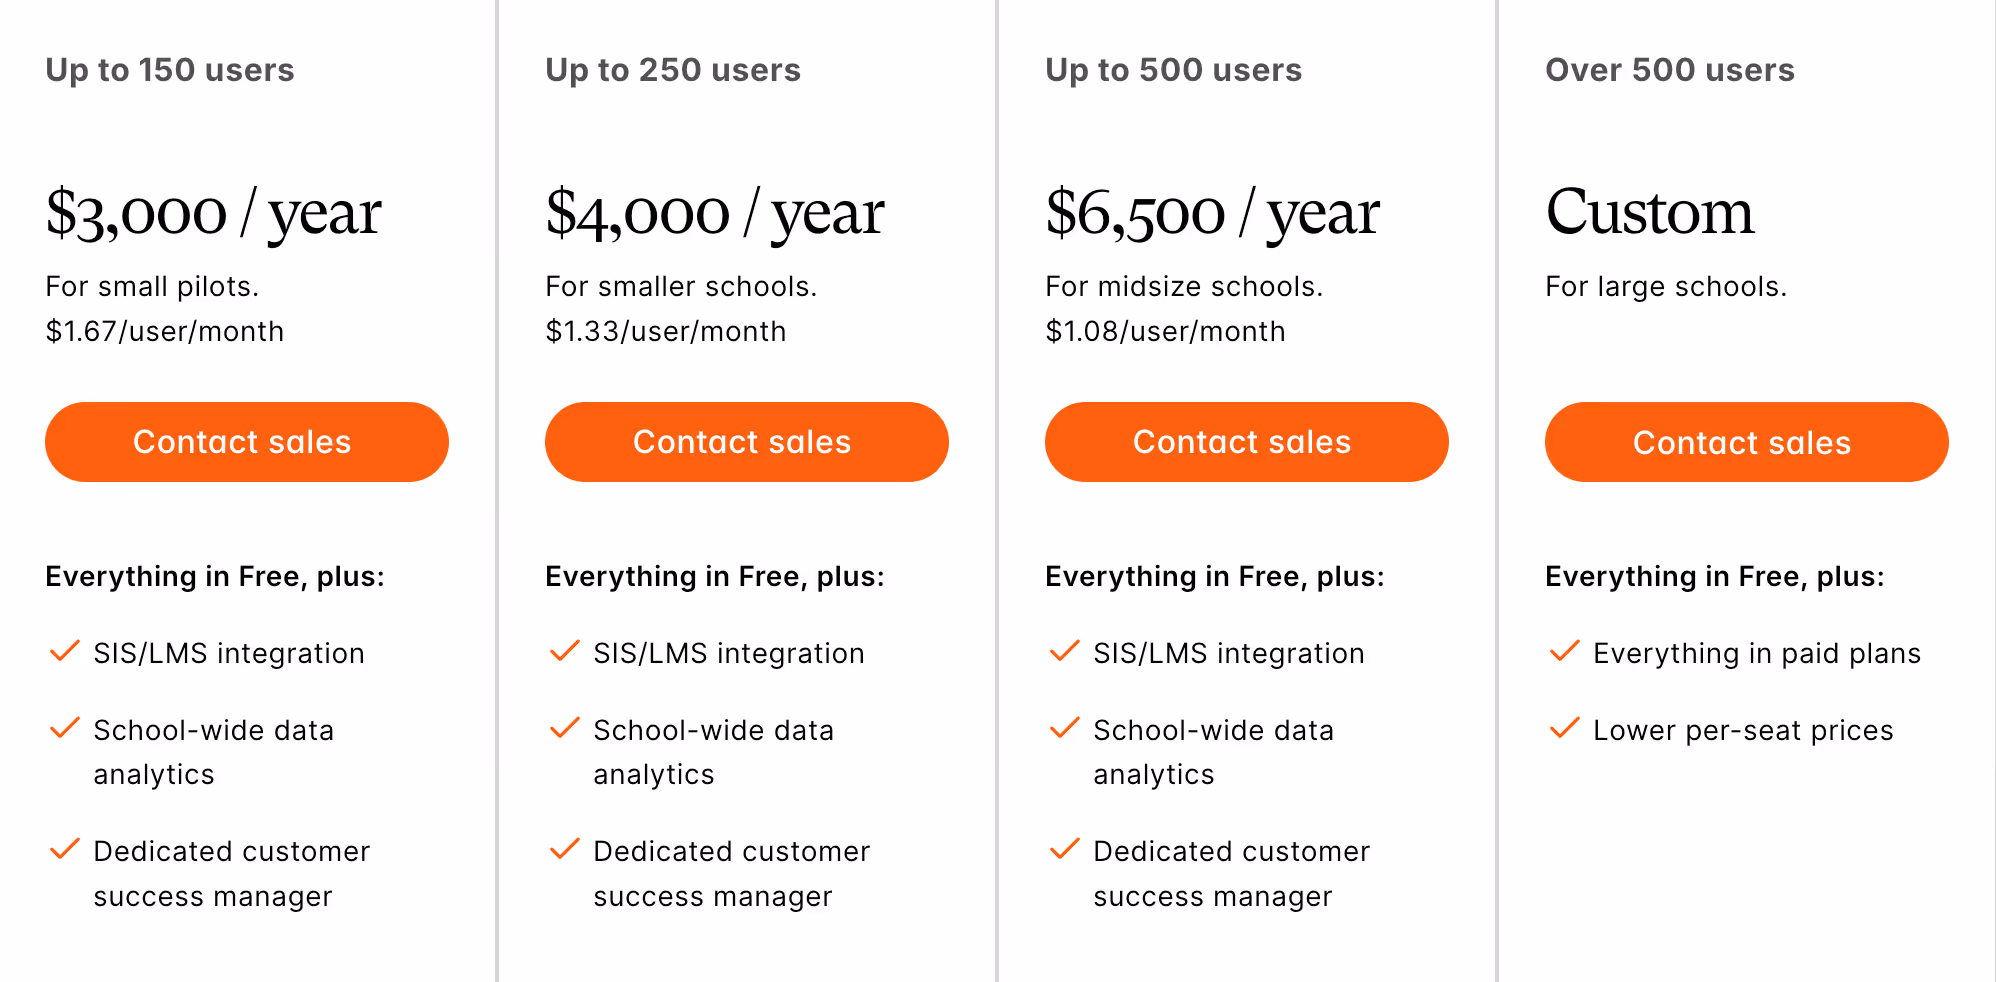Click the Everything in Free, plus heading in first column
Viewport: 1996px width, 982px height.
(x=214, y=575)
